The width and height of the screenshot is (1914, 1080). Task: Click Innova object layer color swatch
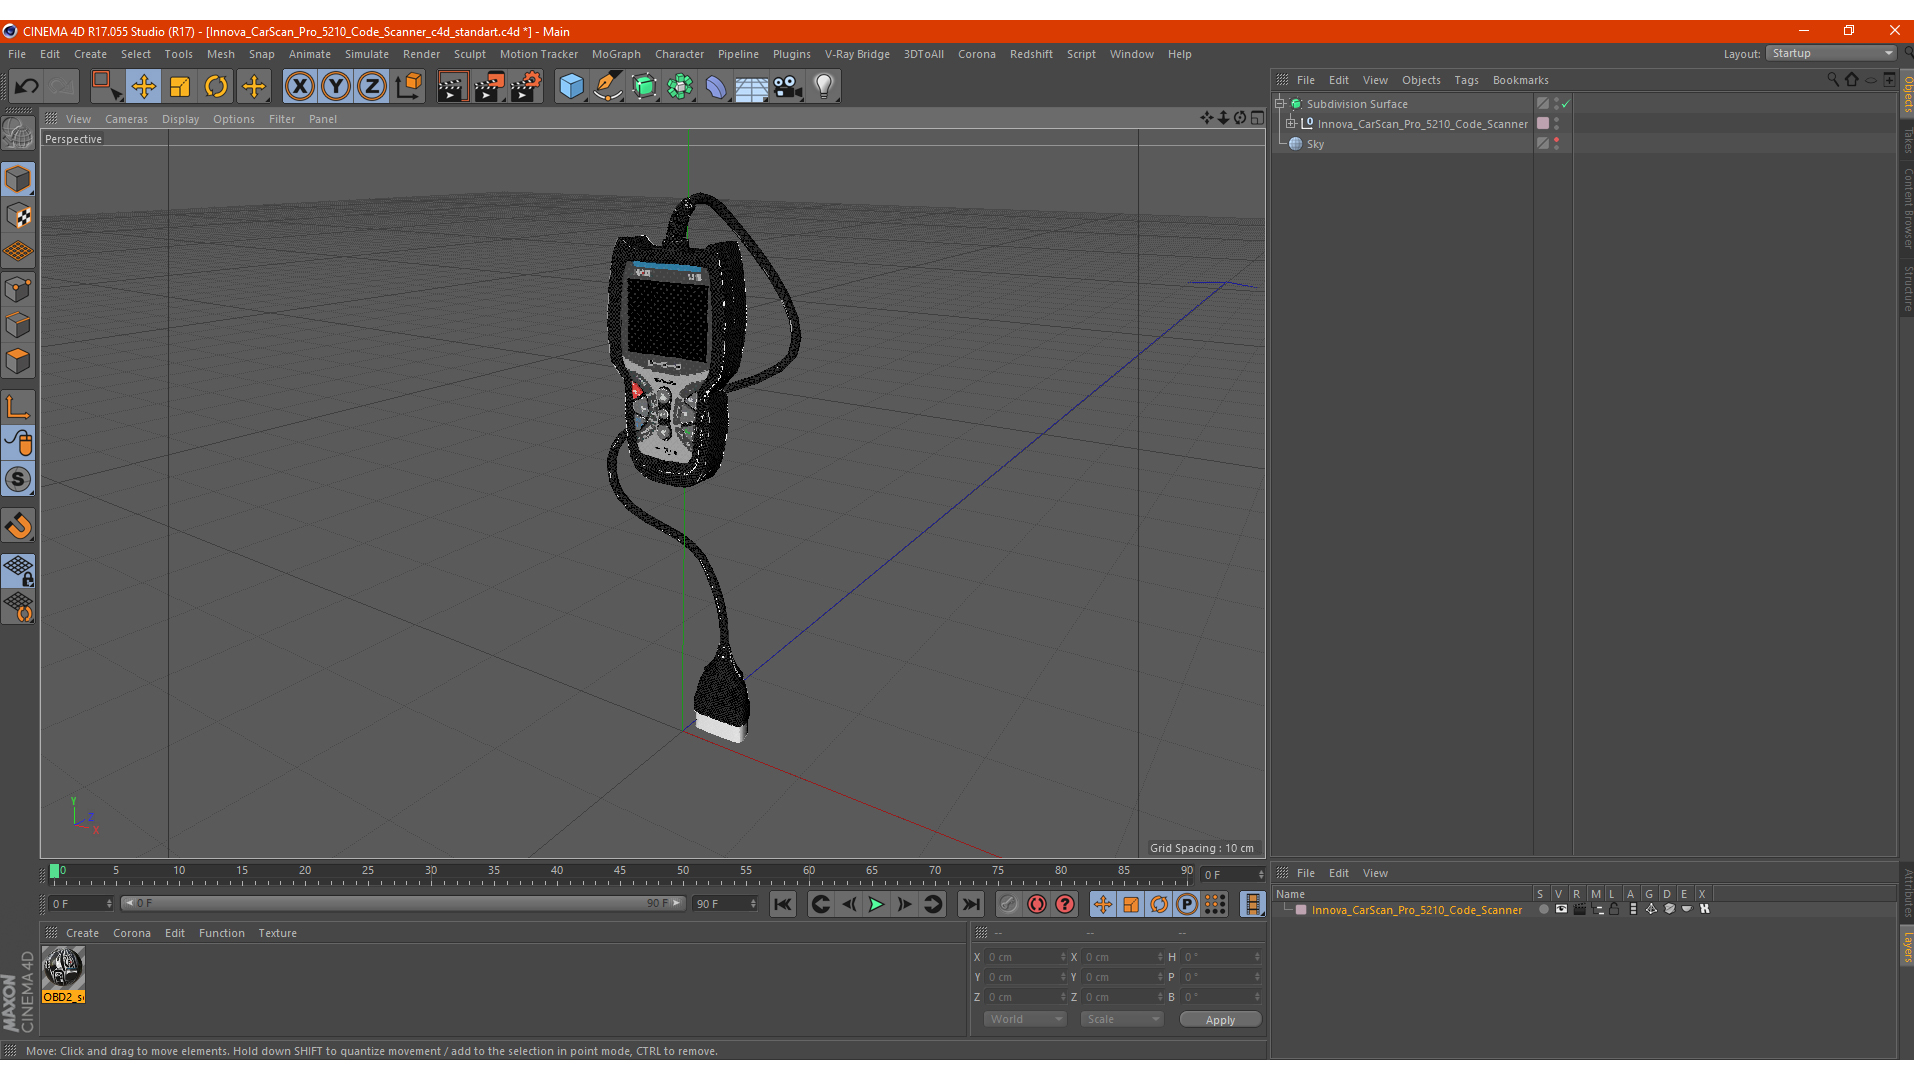[x=1543, y=124]
